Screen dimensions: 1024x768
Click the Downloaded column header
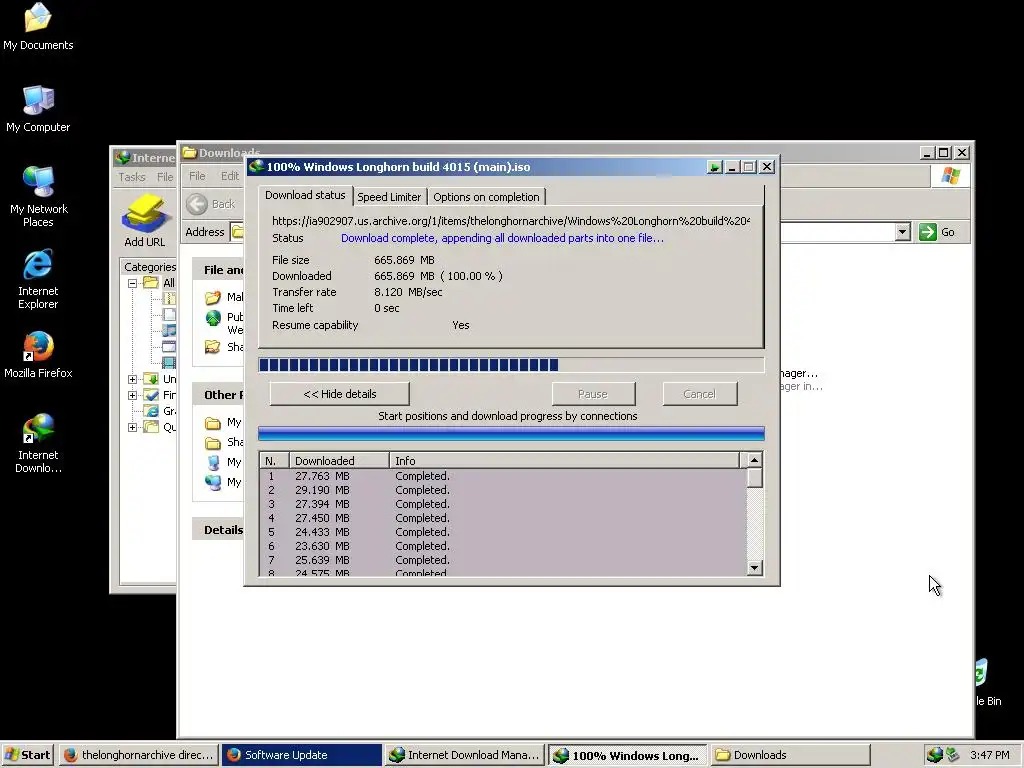click(x=339, y=460)
